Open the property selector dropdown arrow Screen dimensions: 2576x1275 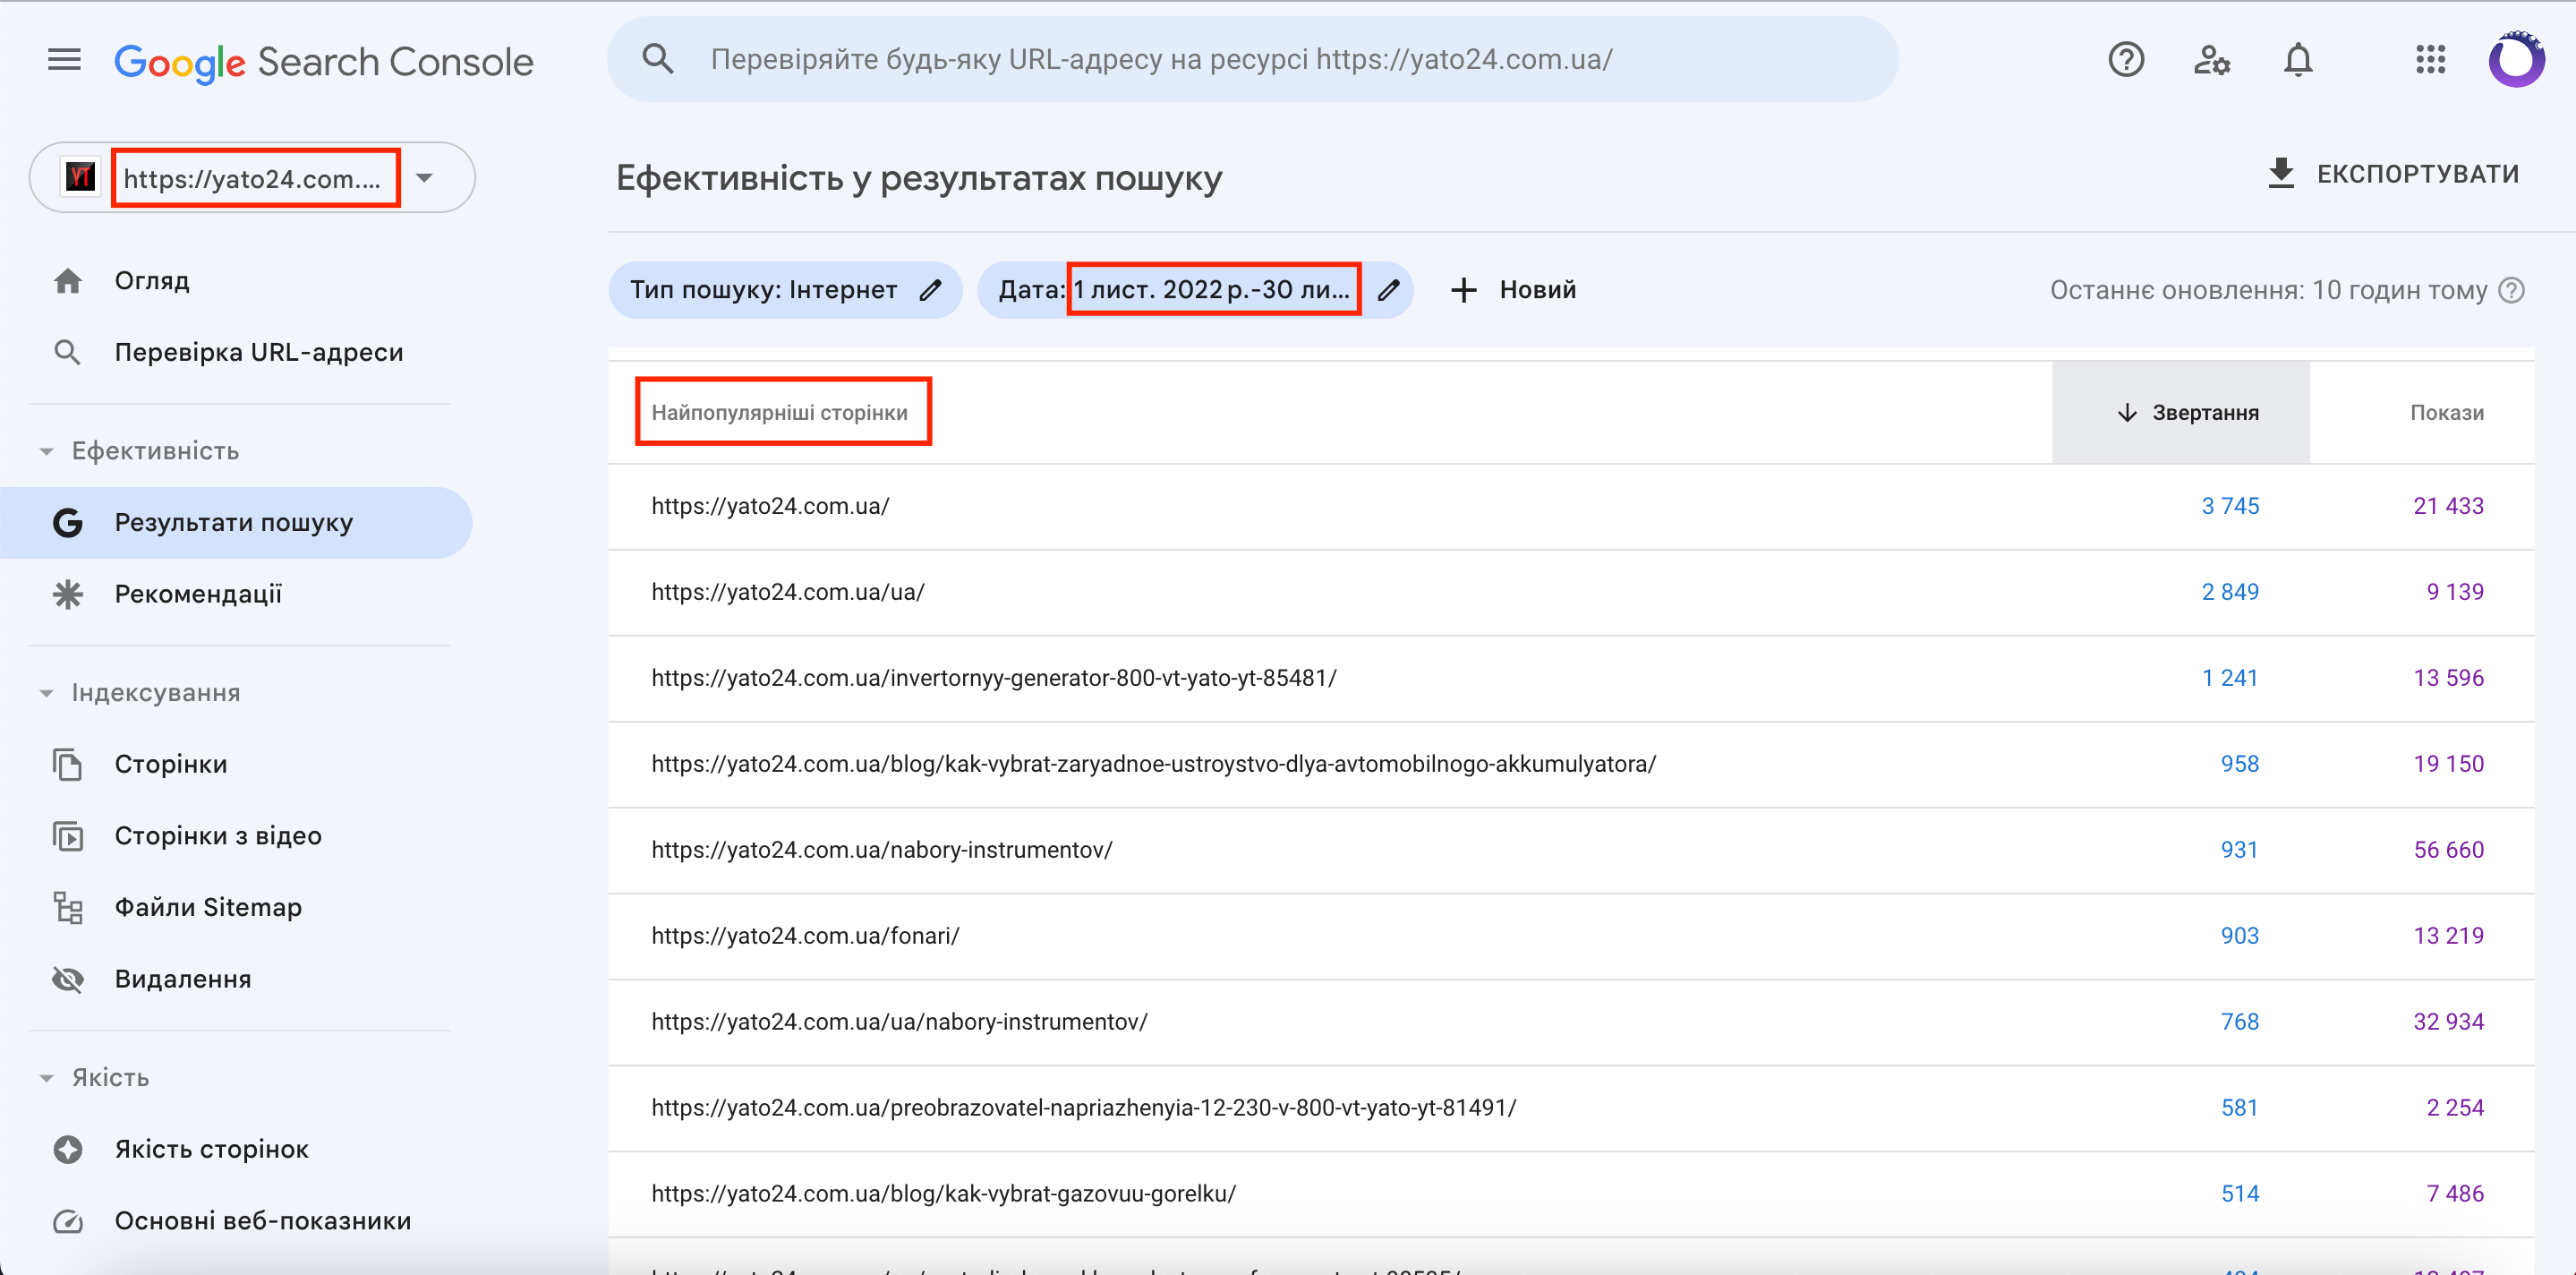coord(424,178)
